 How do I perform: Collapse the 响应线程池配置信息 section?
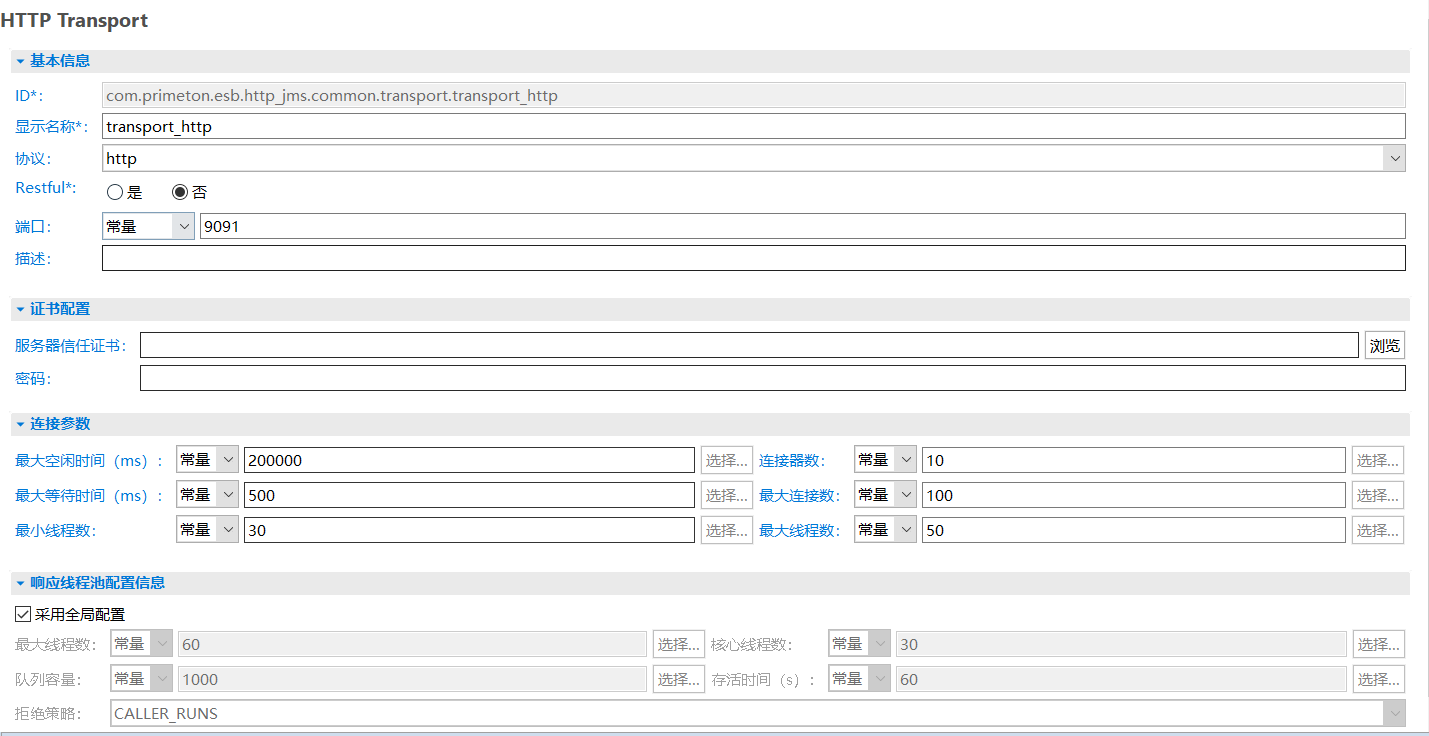click(20, 583)
